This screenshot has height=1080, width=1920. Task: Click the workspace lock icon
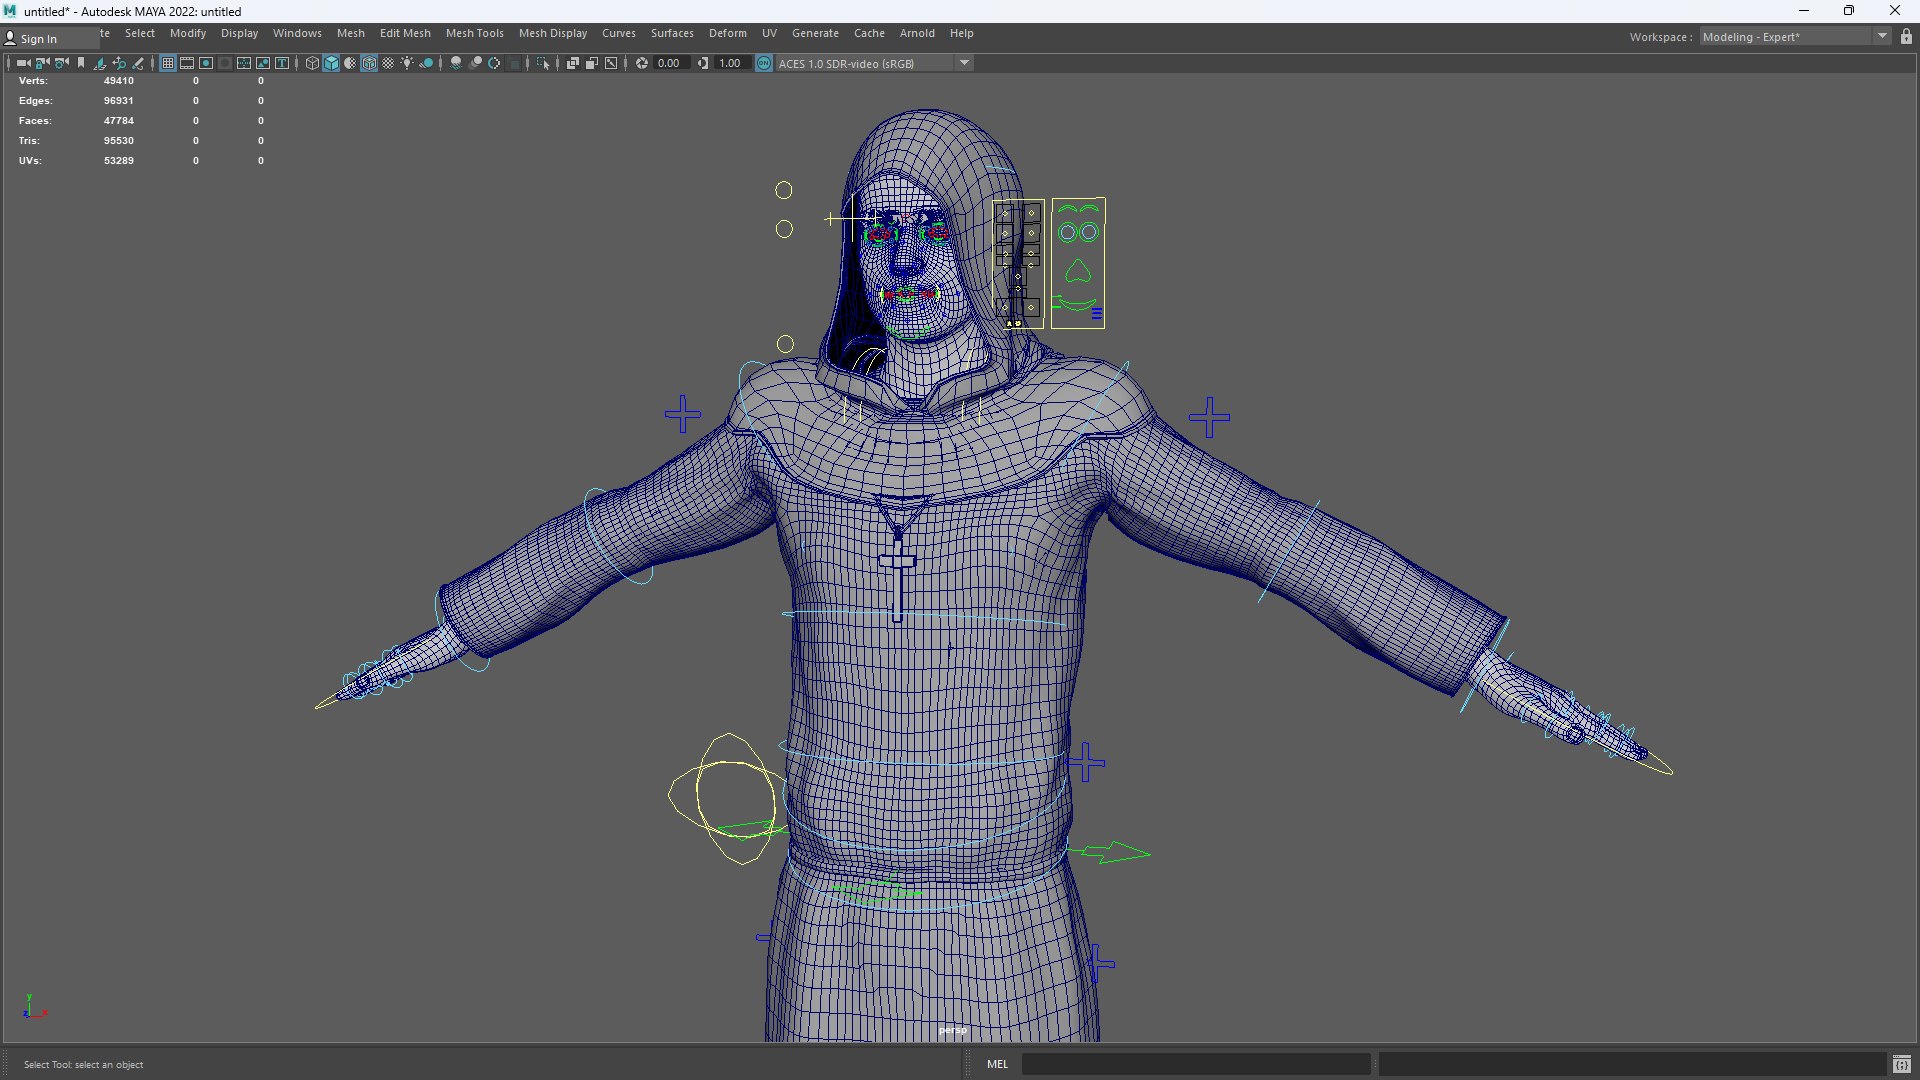point(1906,36)
